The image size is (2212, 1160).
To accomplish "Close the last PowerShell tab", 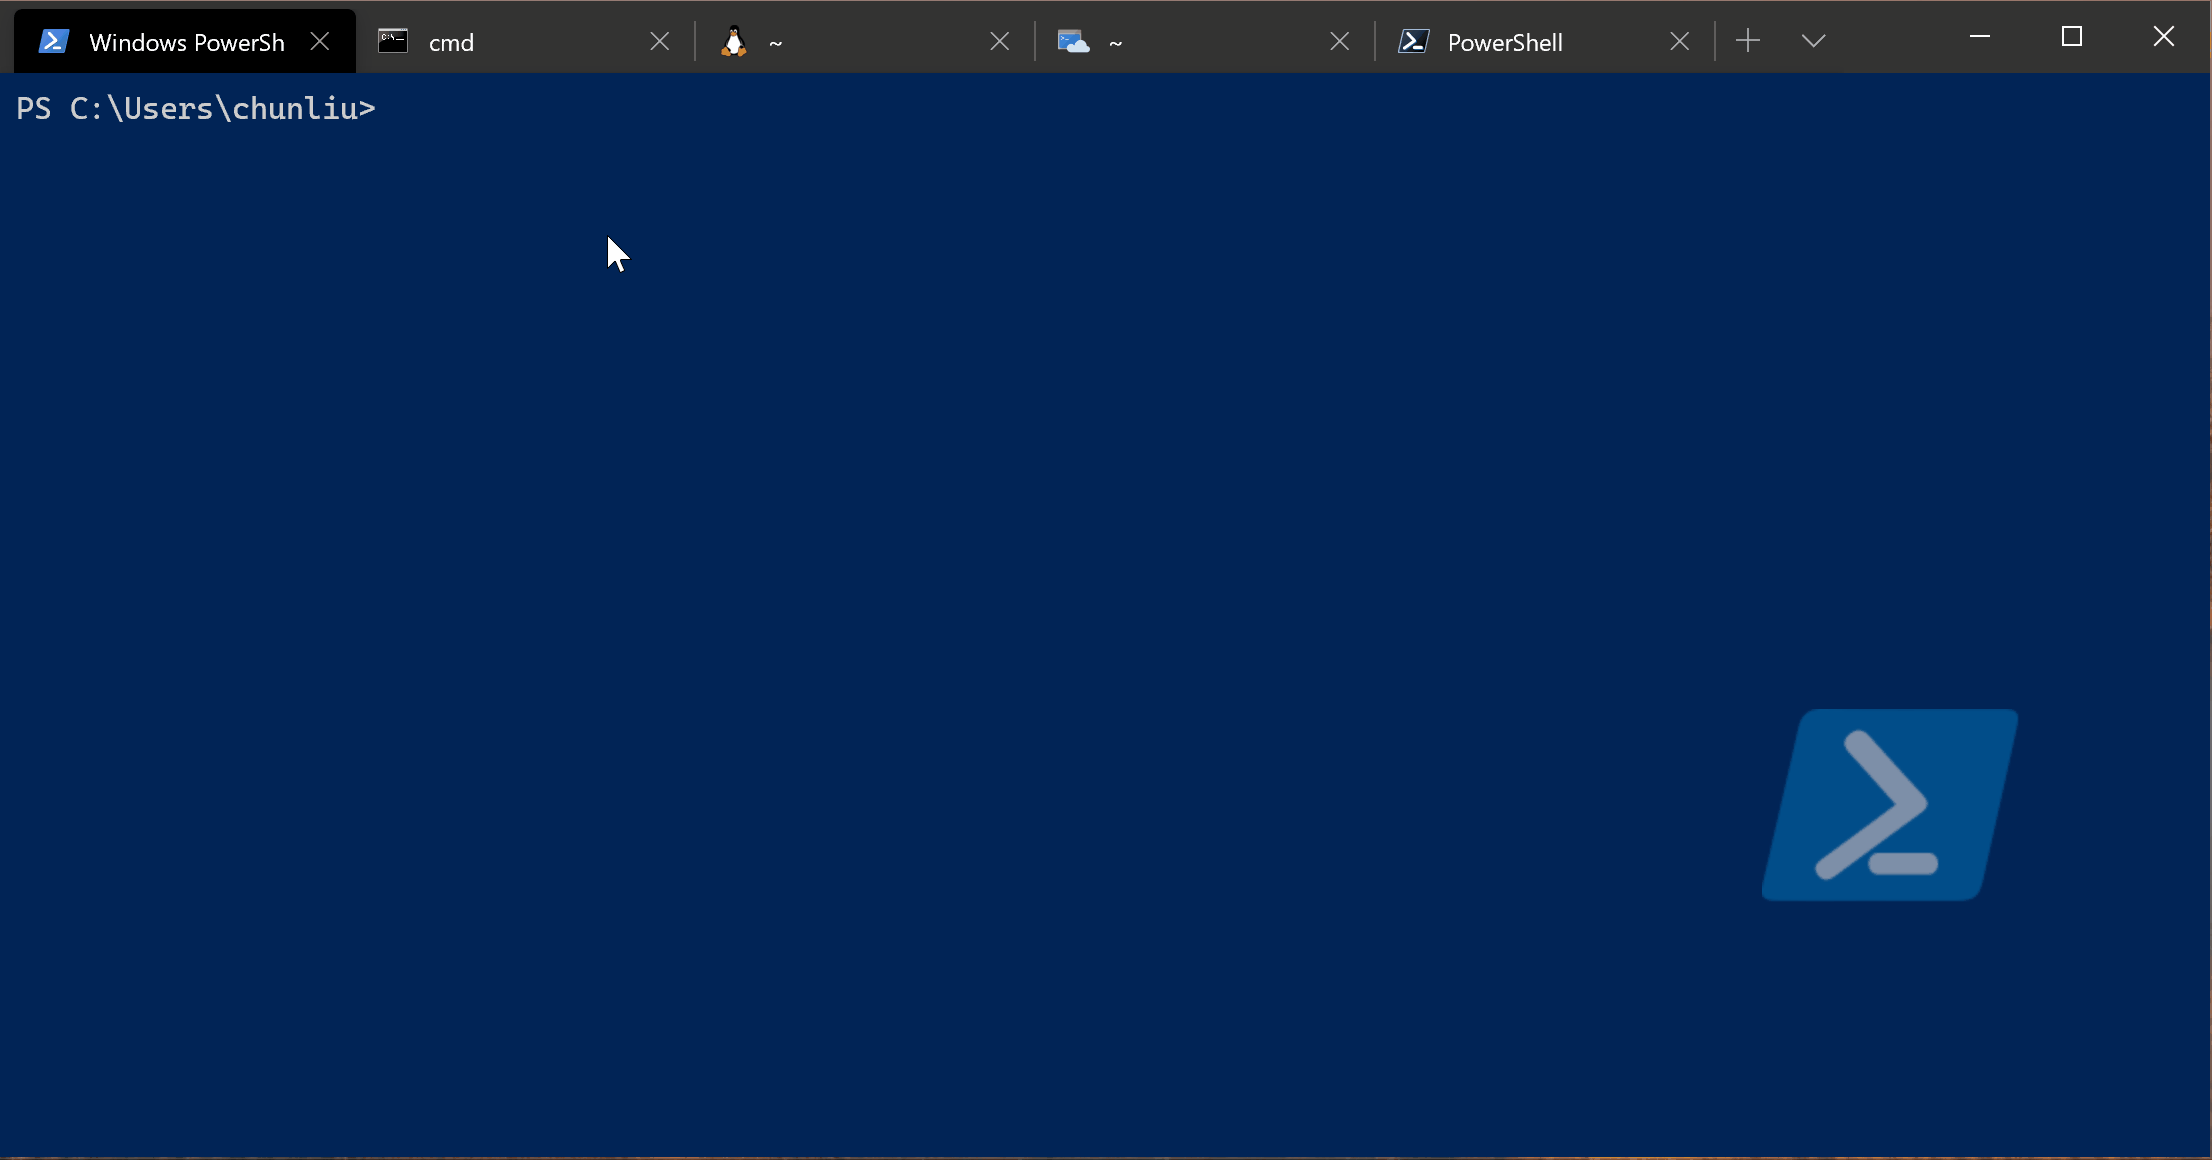I will pos(1680,41).
